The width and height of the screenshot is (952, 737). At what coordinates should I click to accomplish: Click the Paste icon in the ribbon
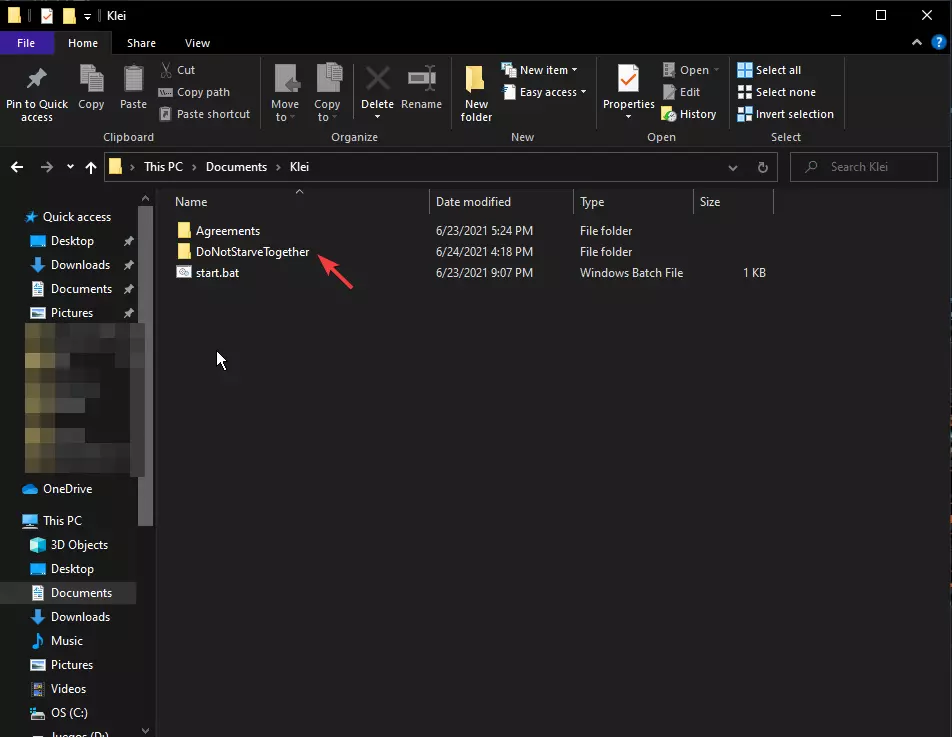point(133,79)
